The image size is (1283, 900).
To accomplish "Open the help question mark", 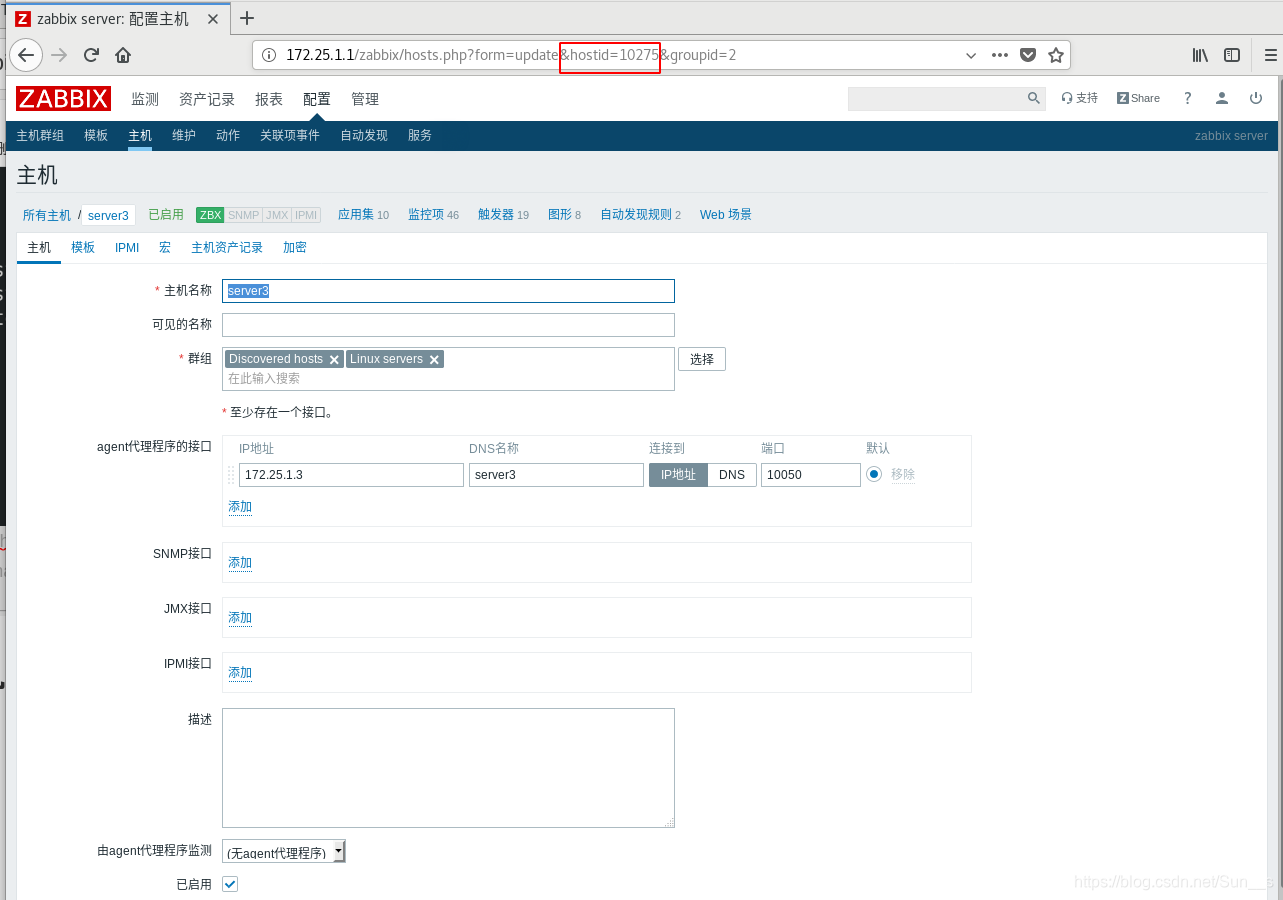I will coord(1188,98).
